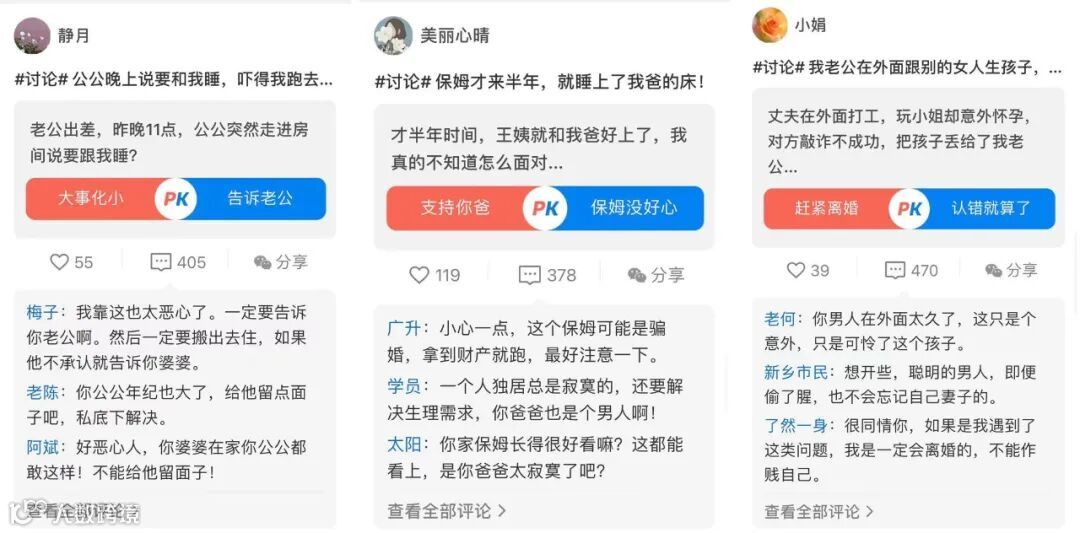Like 美丽心晴's post with 119 likes
This screenshot has height=533, width=1080.
tap(435, 275)
